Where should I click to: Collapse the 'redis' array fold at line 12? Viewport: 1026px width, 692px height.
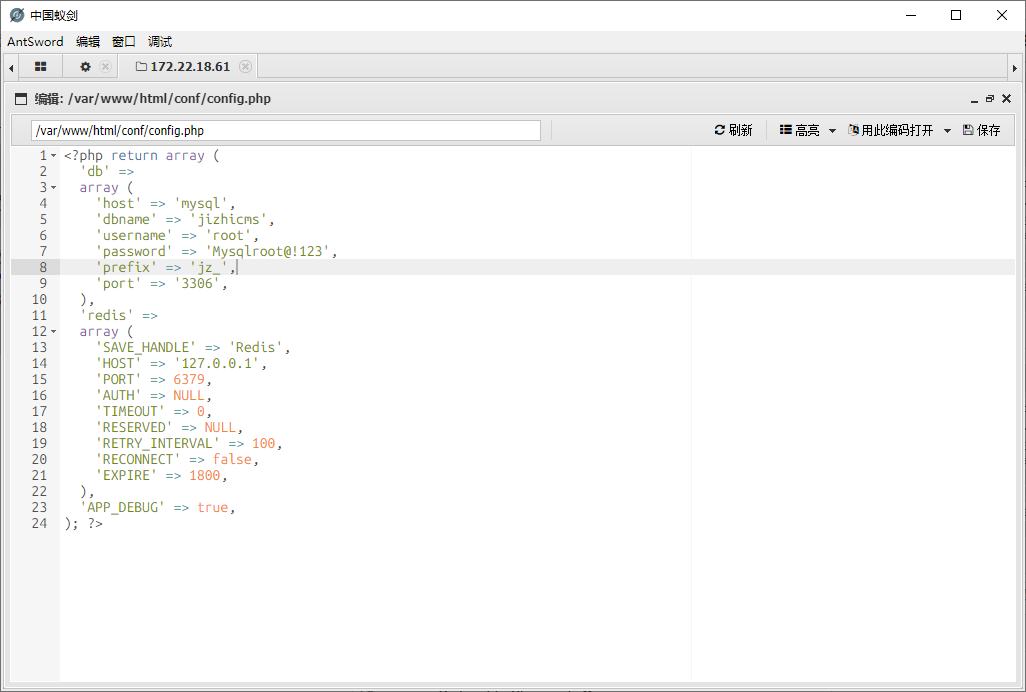click(54, 332)
